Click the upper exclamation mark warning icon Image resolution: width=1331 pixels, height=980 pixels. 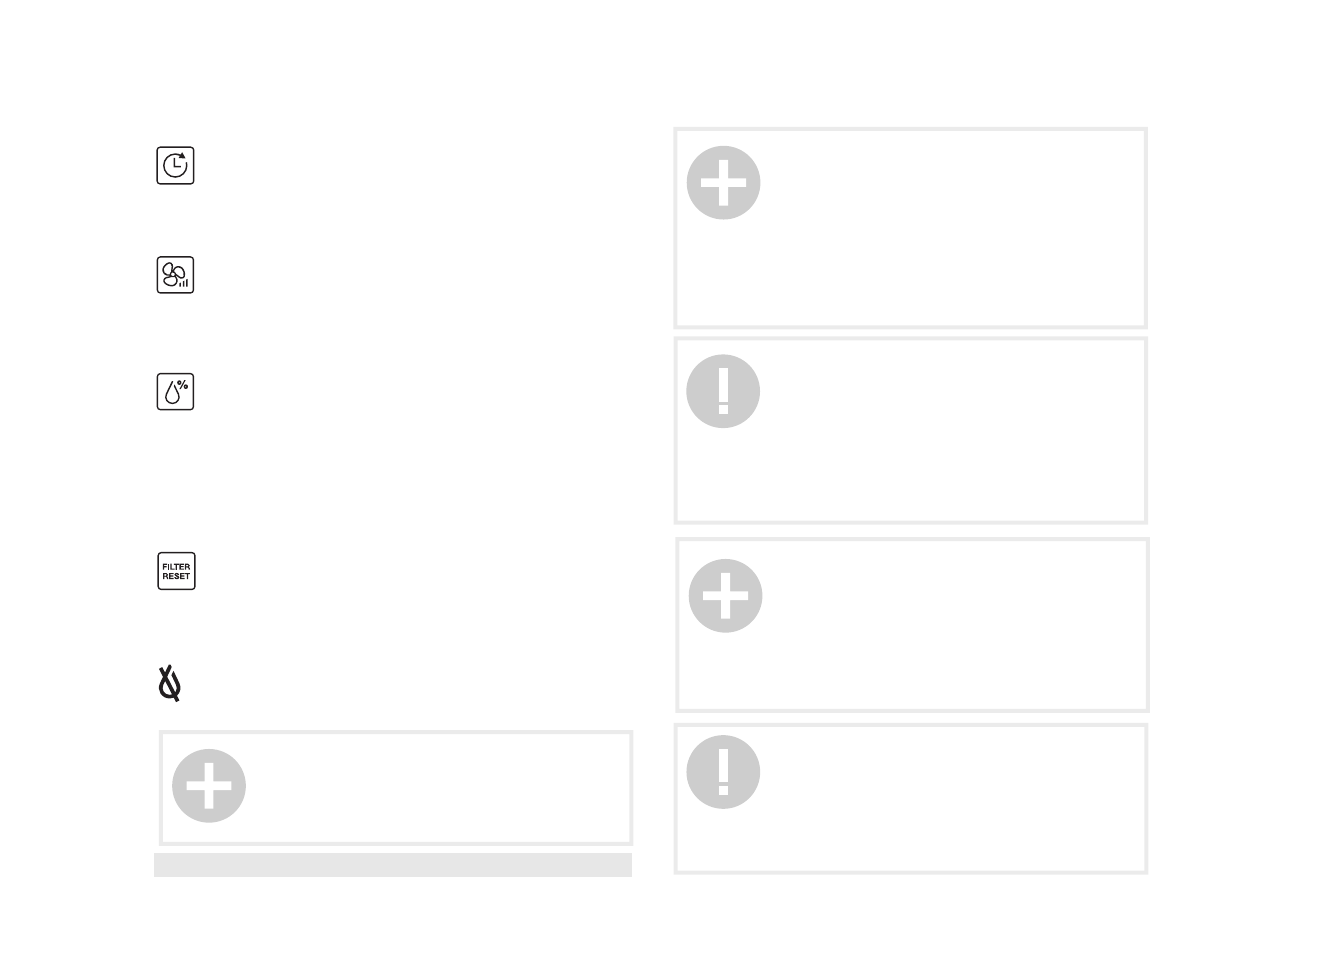(x=723, y=391)
